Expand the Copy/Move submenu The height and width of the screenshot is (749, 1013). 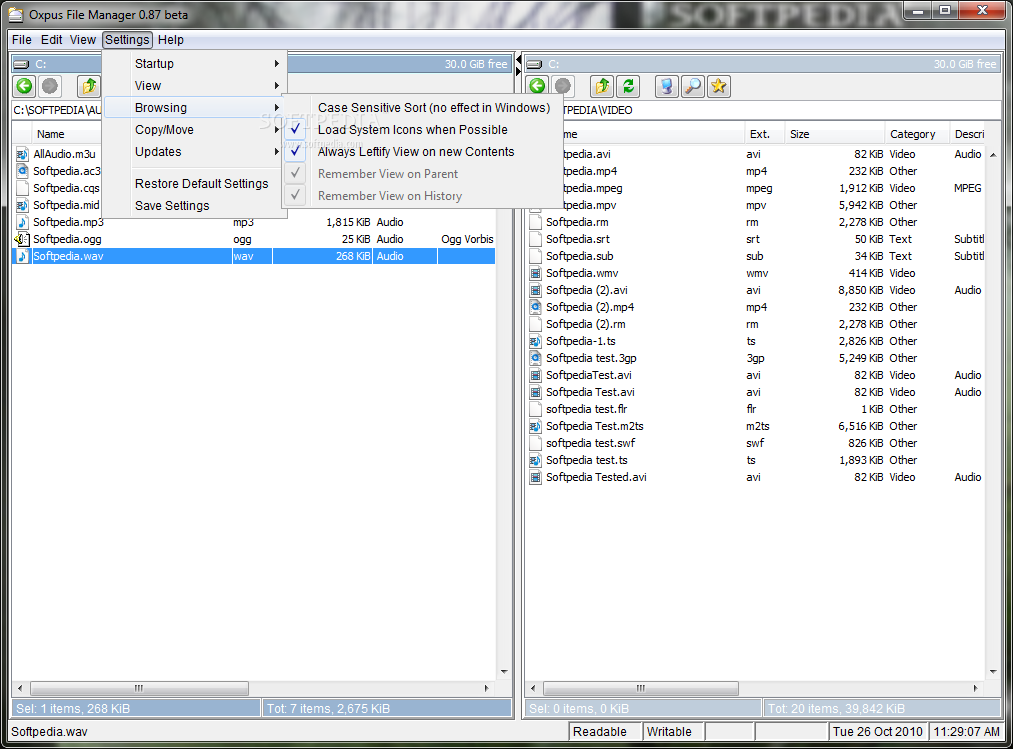[194, 129]
